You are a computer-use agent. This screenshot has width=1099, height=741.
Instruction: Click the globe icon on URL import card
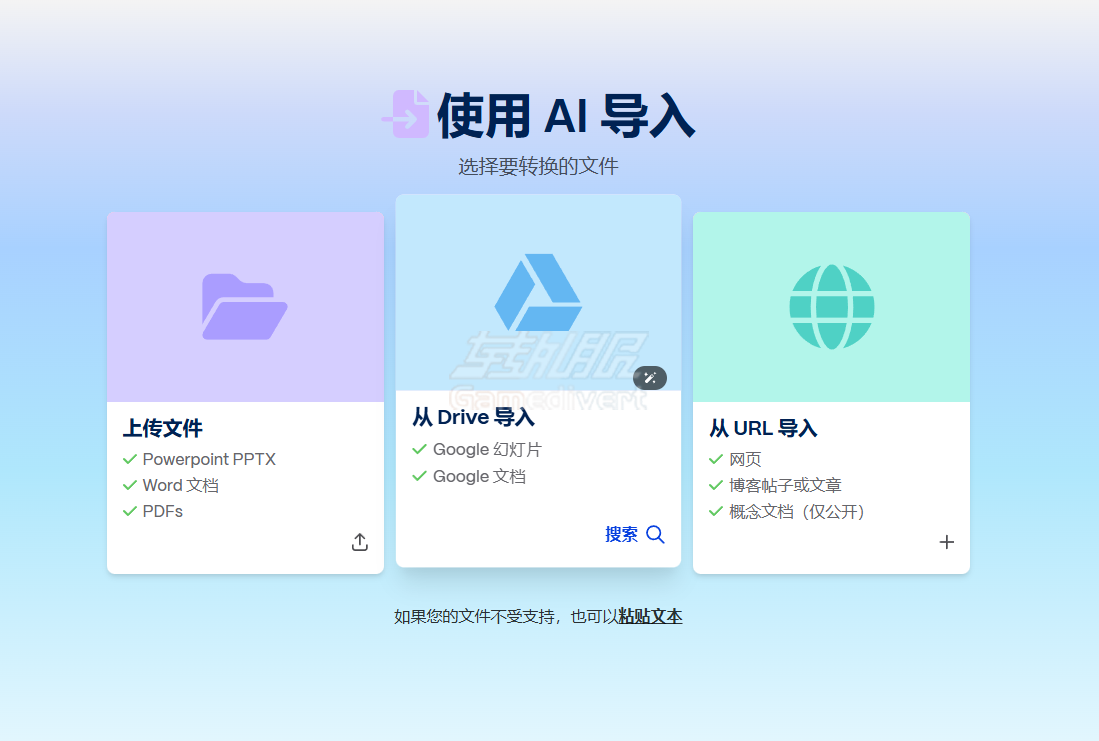click(x=830, y=305)
